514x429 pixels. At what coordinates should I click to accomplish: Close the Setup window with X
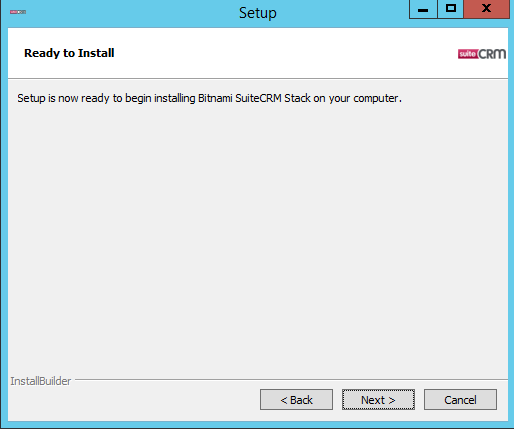point(486,9)
